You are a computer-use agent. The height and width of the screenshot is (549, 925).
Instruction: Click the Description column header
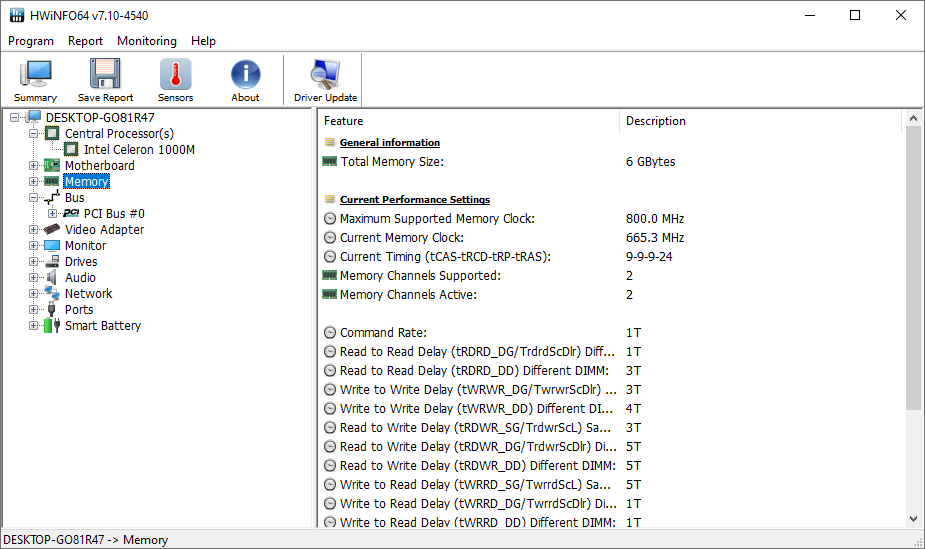pyautogui.click(x=760, y=120)
